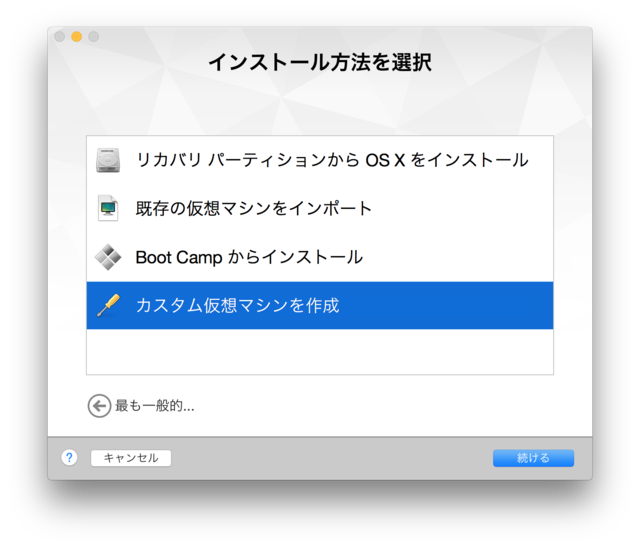Pick the highlighted "カスタム仮想マシンを作成" row text

238,305
